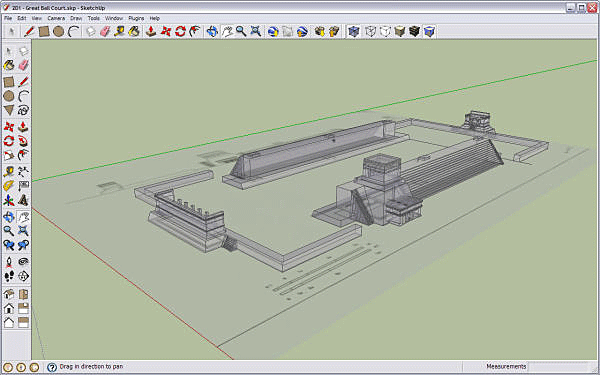Select the Polygon tool in left toolset

point(9,111)
